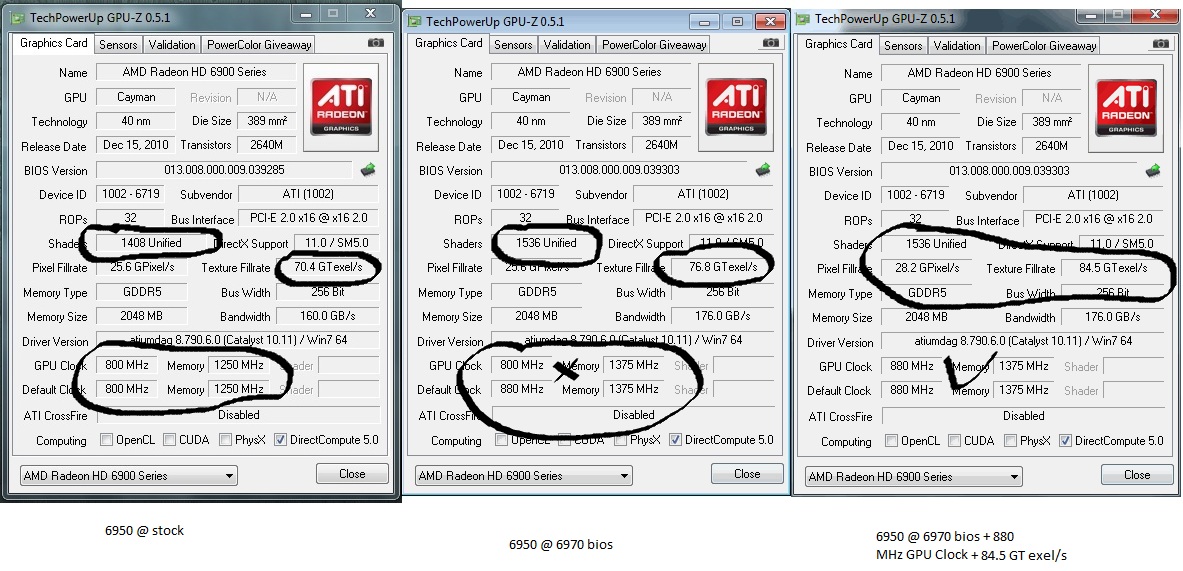Click Driver Version field in right window
The image size is (1183, 571).
[1023, 341]
